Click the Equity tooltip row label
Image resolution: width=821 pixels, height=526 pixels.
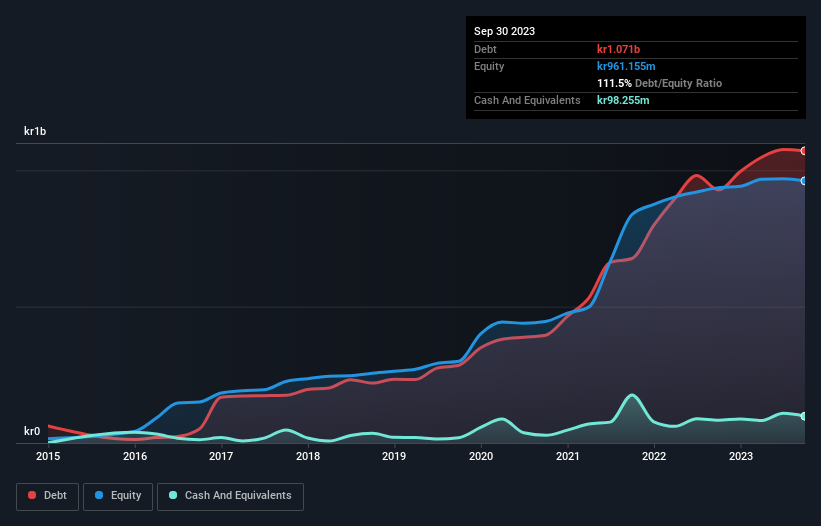pyautogui.click(x=489, y=66)
